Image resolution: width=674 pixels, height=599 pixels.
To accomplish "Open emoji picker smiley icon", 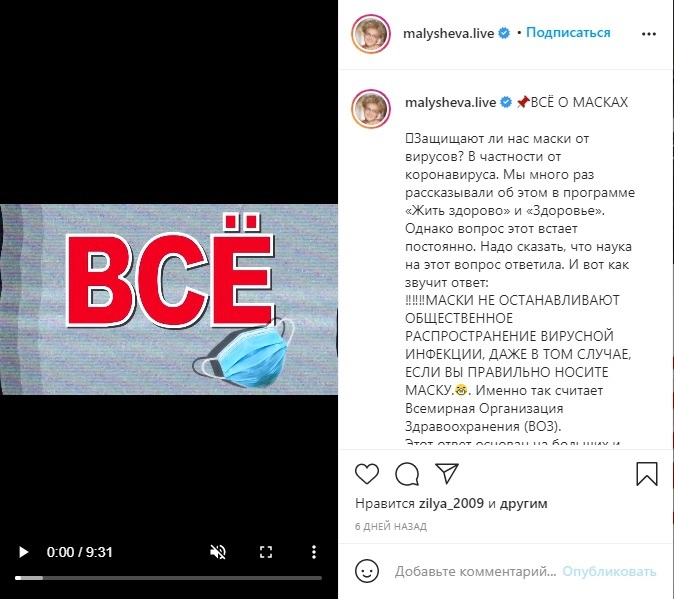I will pos(367,571).
